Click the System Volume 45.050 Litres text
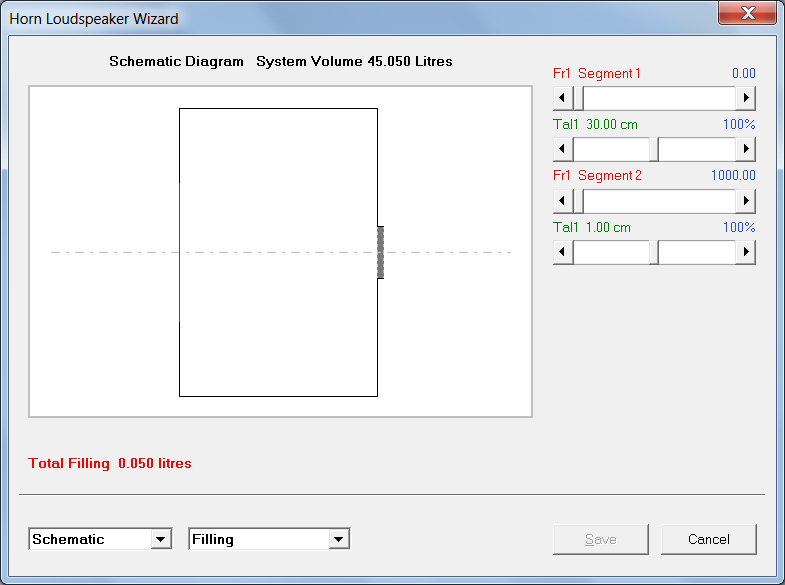This screenshot has height=585, width=785. click(x=354, y=61)
